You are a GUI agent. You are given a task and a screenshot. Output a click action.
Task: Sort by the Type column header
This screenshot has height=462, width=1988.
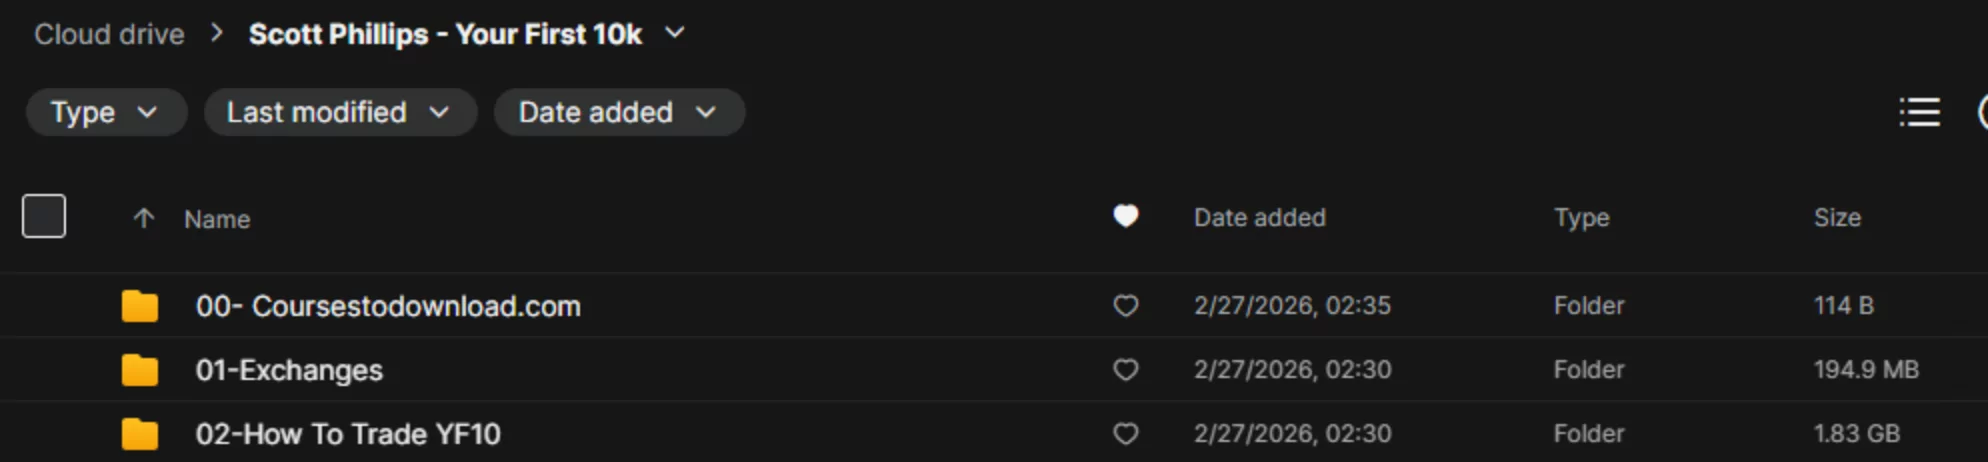click(x=1581, y=218)
